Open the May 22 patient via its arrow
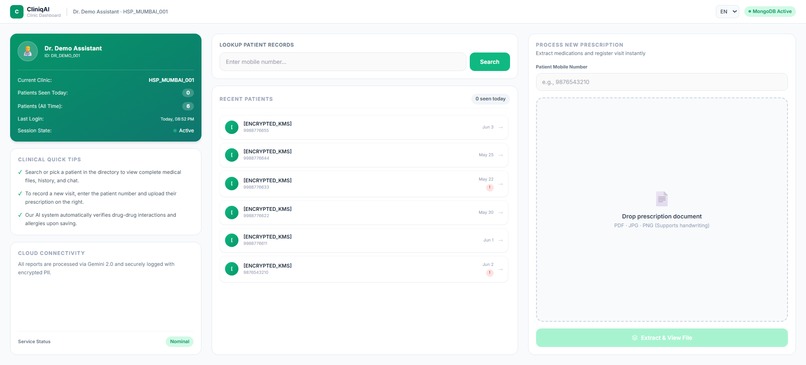This screenshot has width=806, height=365. tap(500, 184)
